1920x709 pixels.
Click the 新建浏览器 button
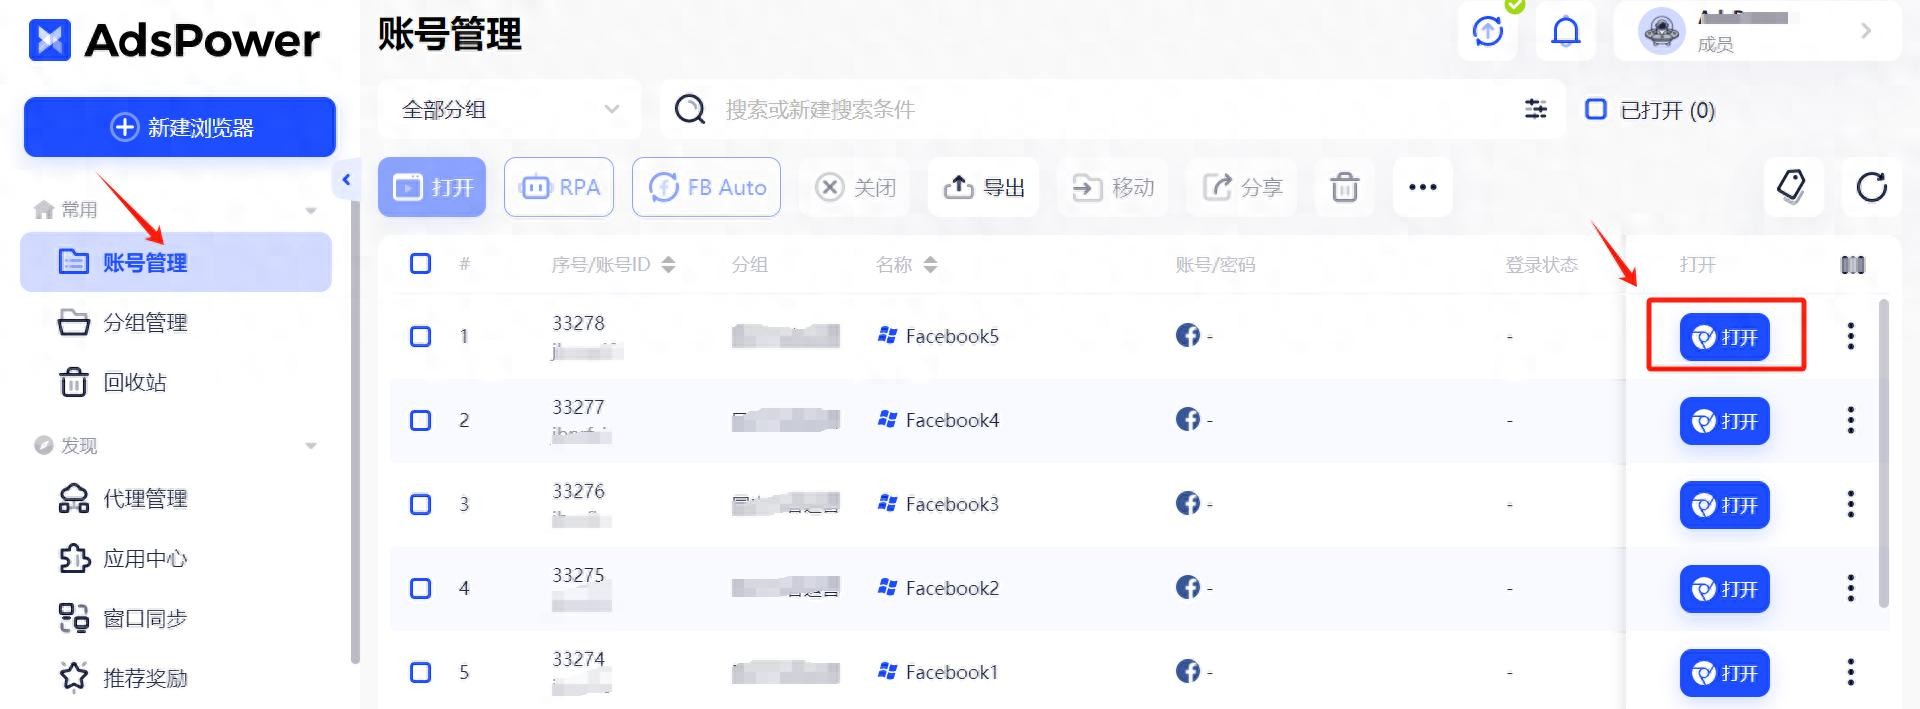pos(180,127)
